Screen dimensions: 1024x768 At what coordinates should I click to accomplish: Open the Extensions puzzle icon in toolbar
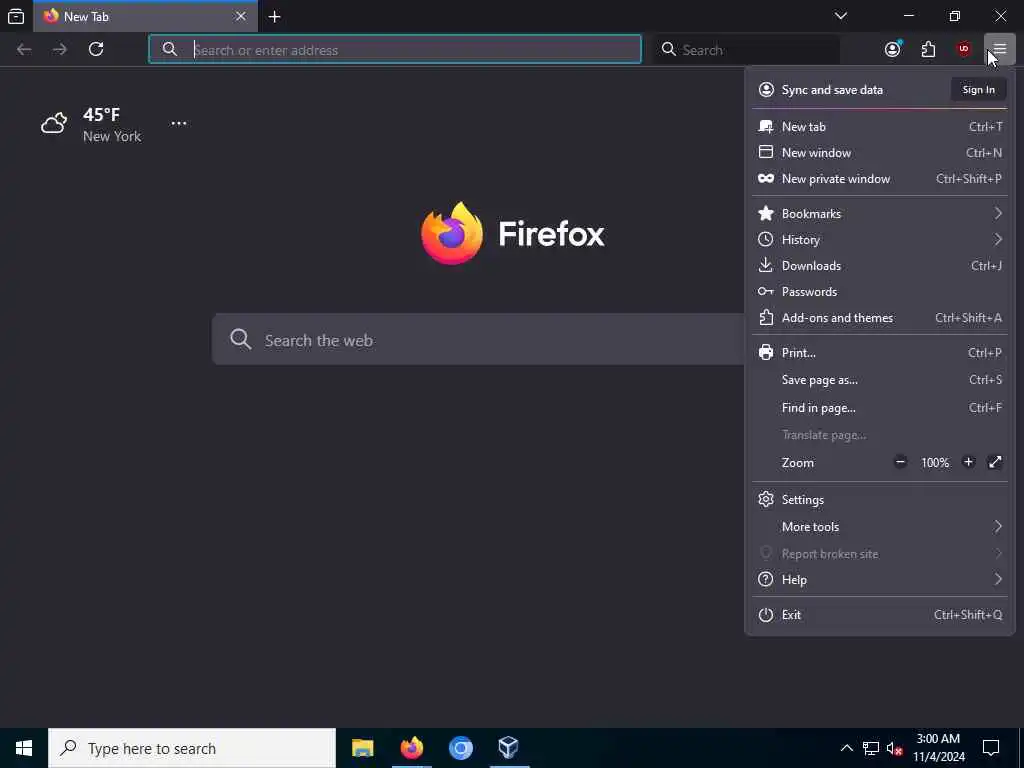pyautogui.click(x=928, y=49)
